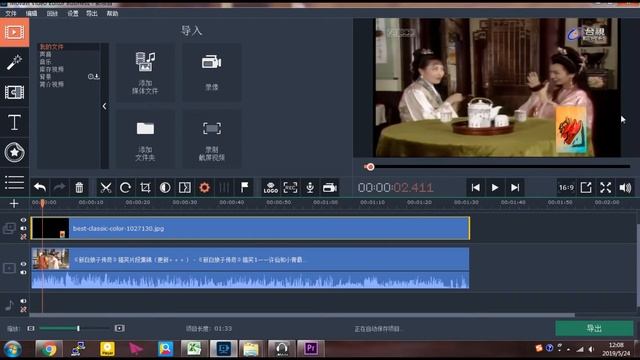640x360 pixels.
Task: Rotate the selected clip
Action: tap(125, 187)
